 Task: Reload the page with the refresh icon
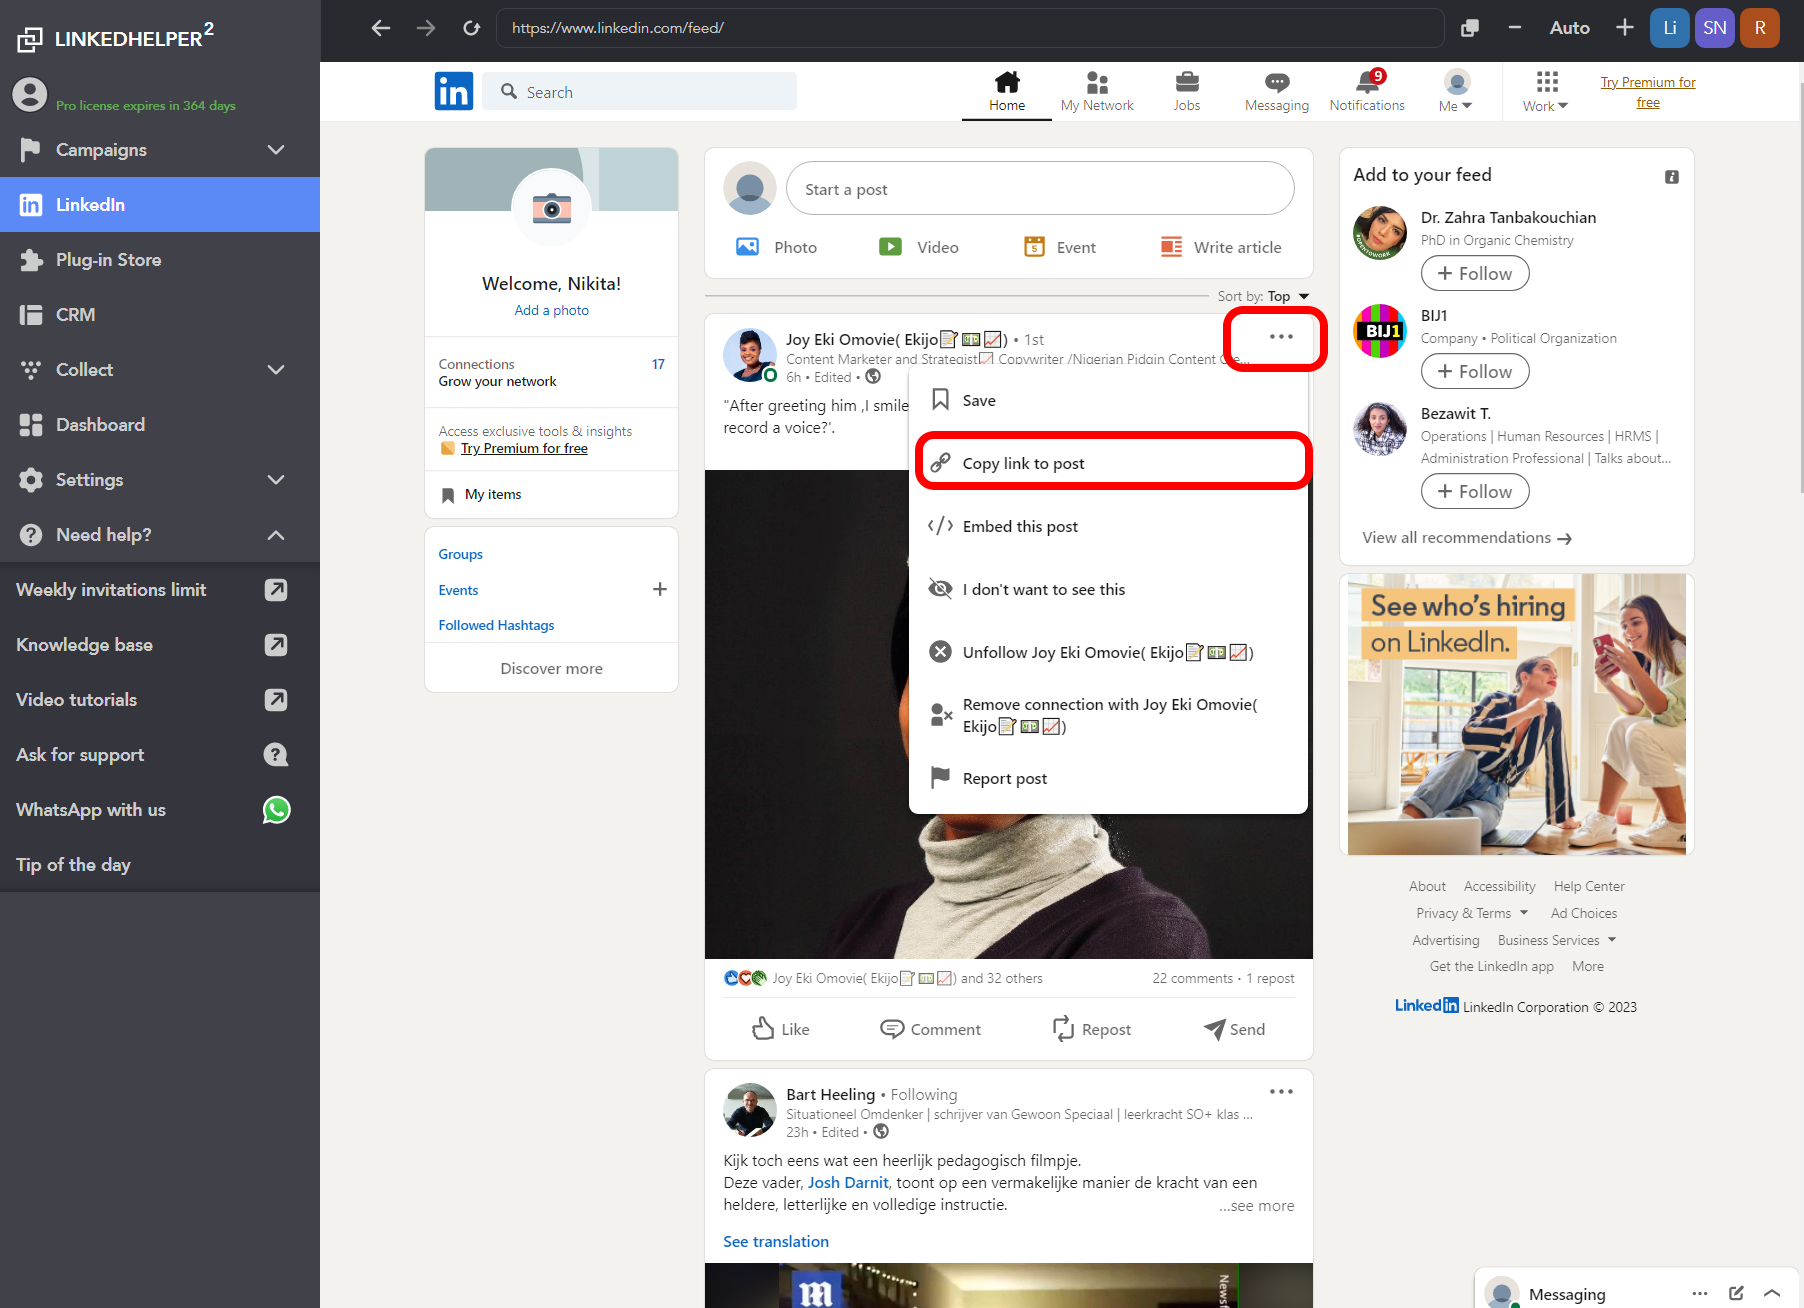(472, 28)
